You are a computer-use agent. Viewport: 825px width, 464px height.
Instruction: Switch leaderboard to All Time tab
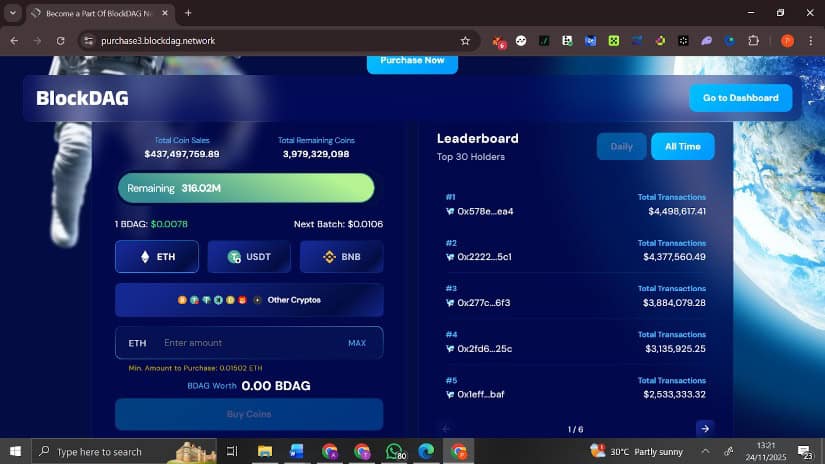click(682, 146)
